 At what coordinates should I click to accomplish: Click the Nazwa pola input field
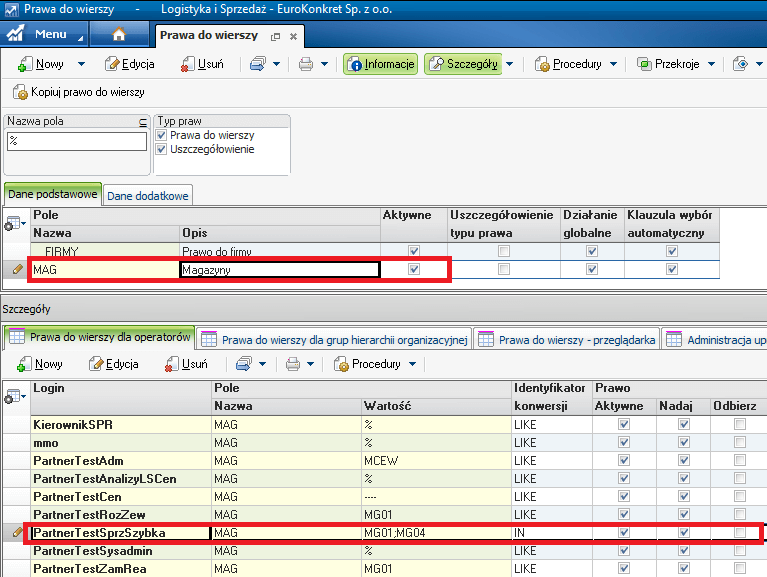click(x=75, y=142)
